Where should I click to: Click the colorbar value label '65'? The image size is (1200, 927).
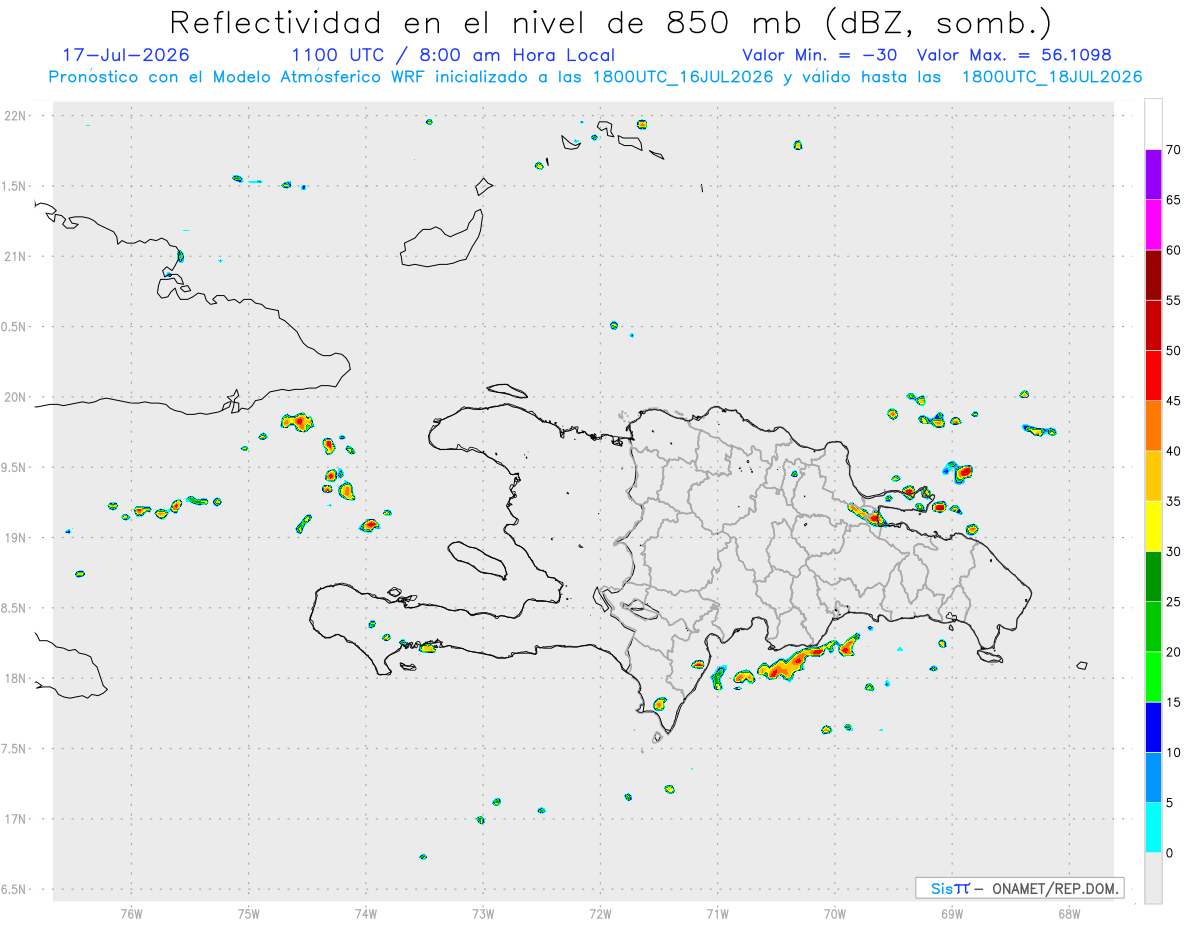point(1173,200)
